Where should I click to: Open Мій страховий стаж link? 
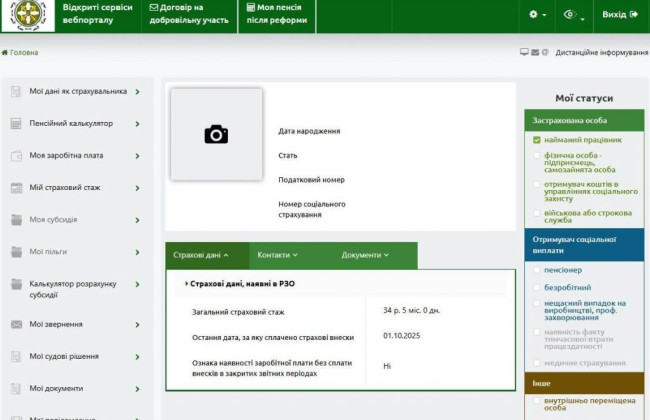[65, 187]
